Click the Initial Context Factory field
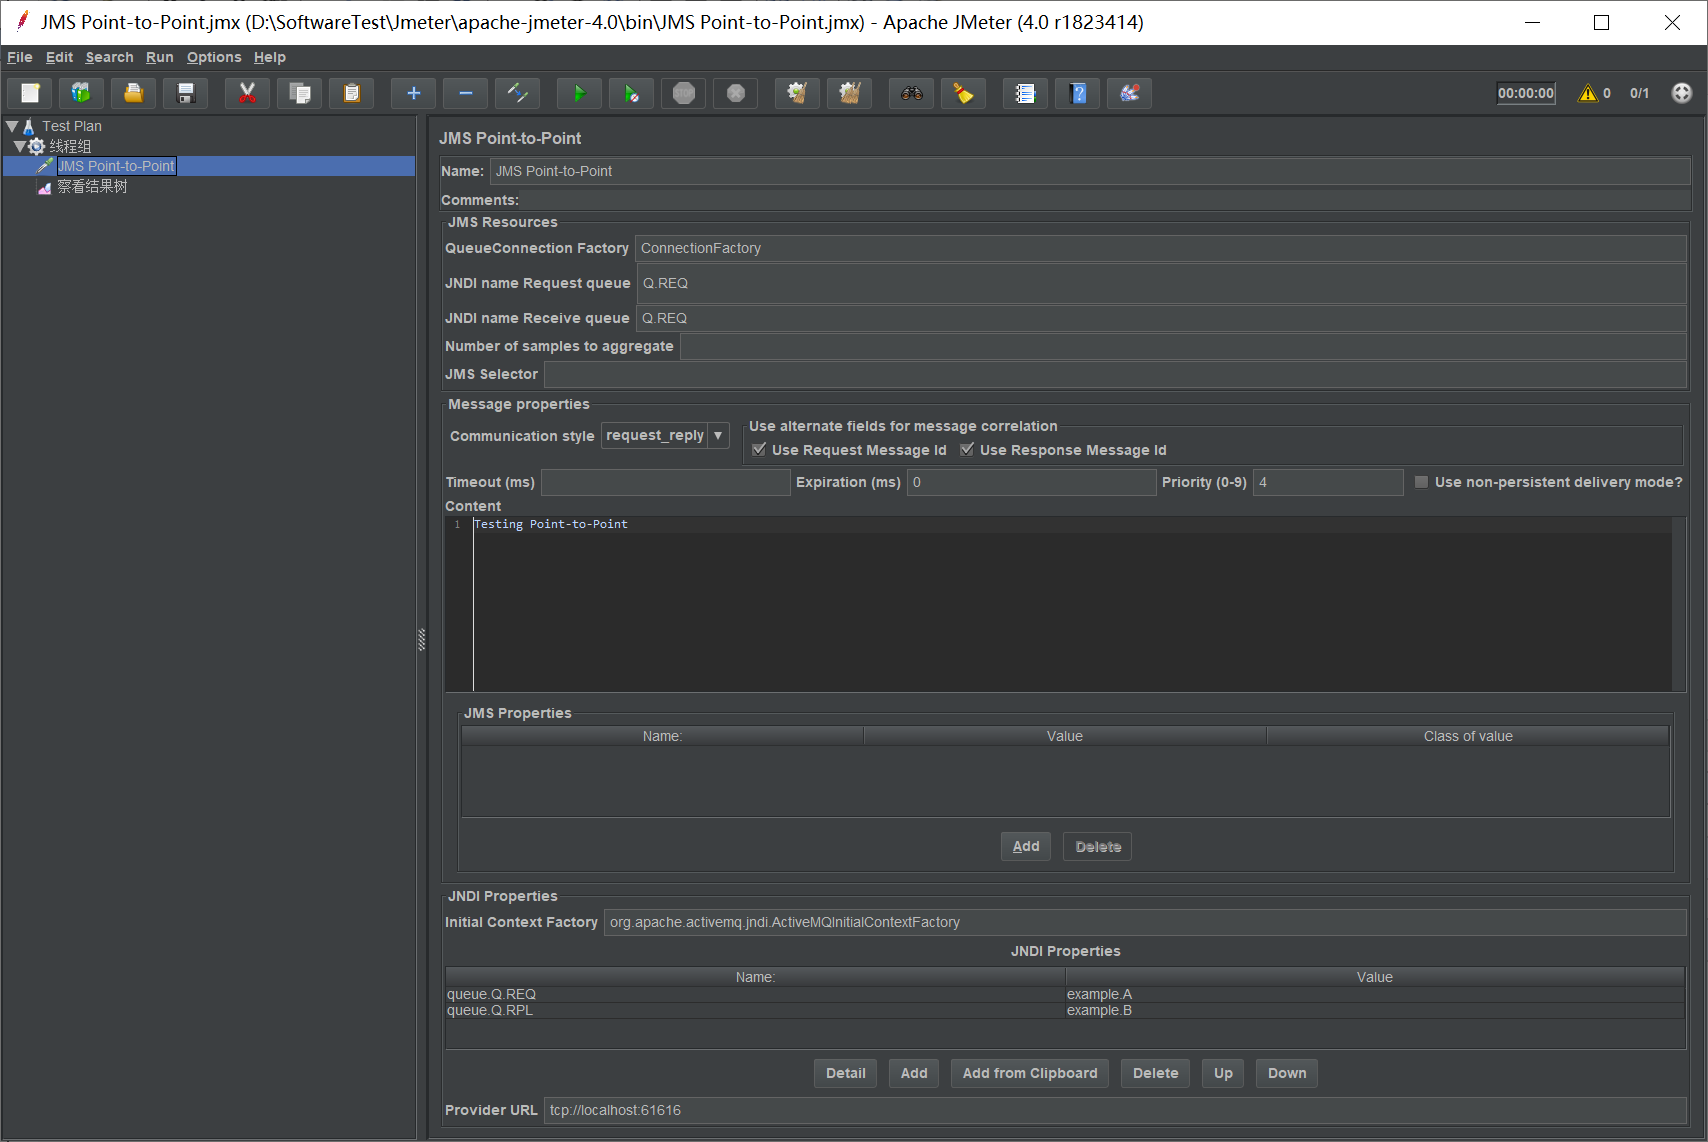The height and width of the screenshot is (1142, 1708). [1145, 922]
